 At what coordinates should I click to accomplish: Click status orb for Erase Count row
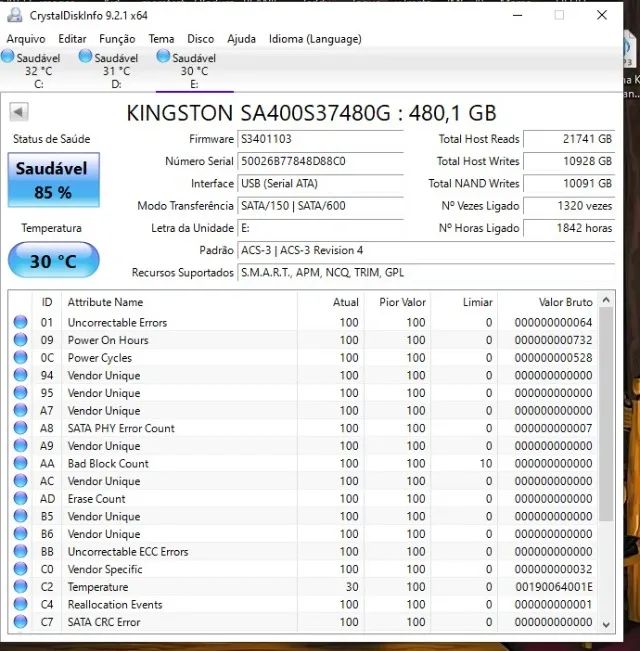[x=20, y=499]
